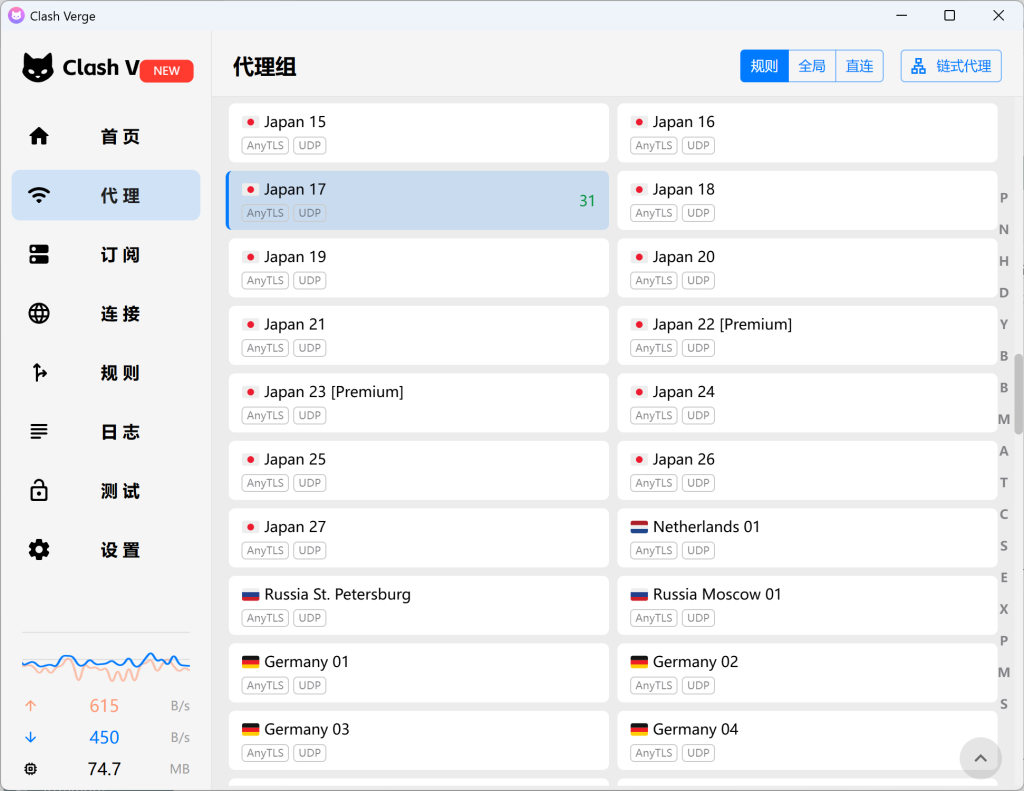Select the Japan 27 proxy node
The height and width of the screenshot is (791, 1024).
click(x=419, y=538)
